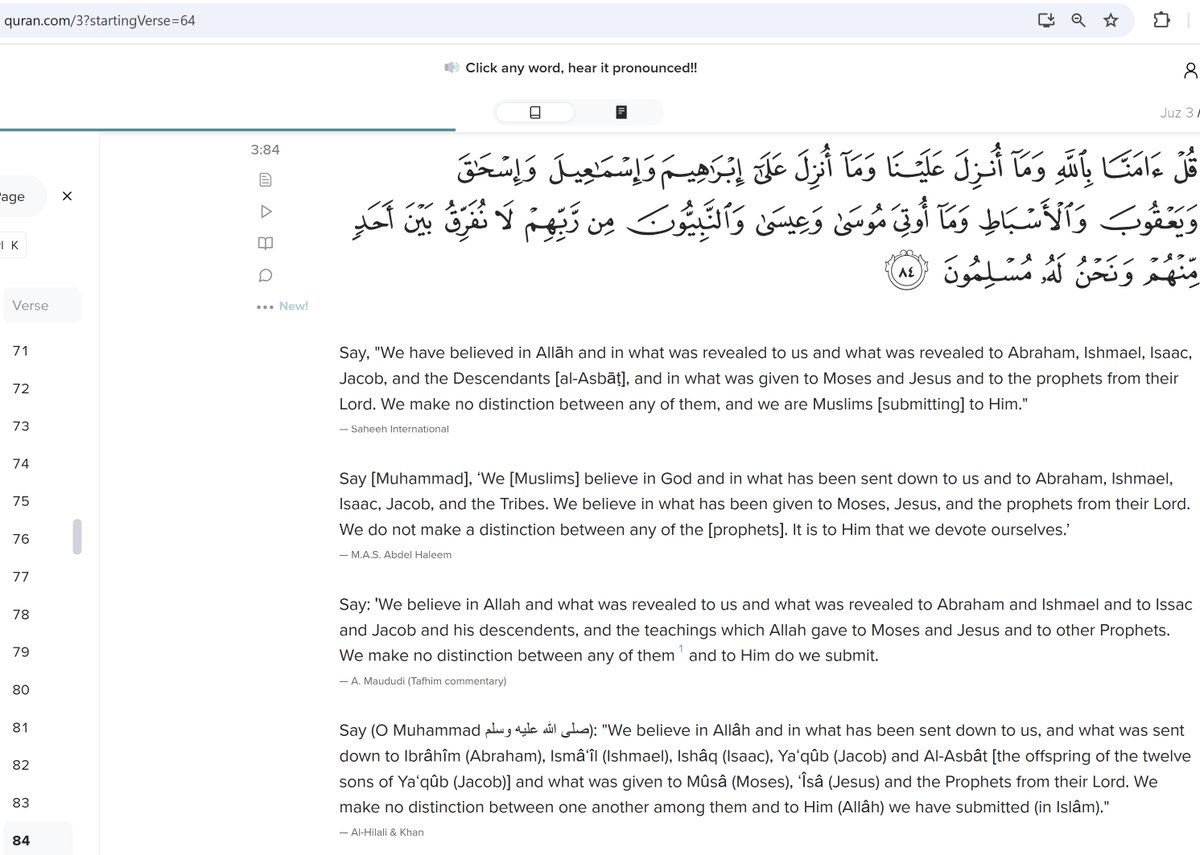Click the sidebar verse list scrollbar thumb
Image resolution: width=1200 pixels, height=855 pixels.
pyautogui.click(x=78, y=537)
